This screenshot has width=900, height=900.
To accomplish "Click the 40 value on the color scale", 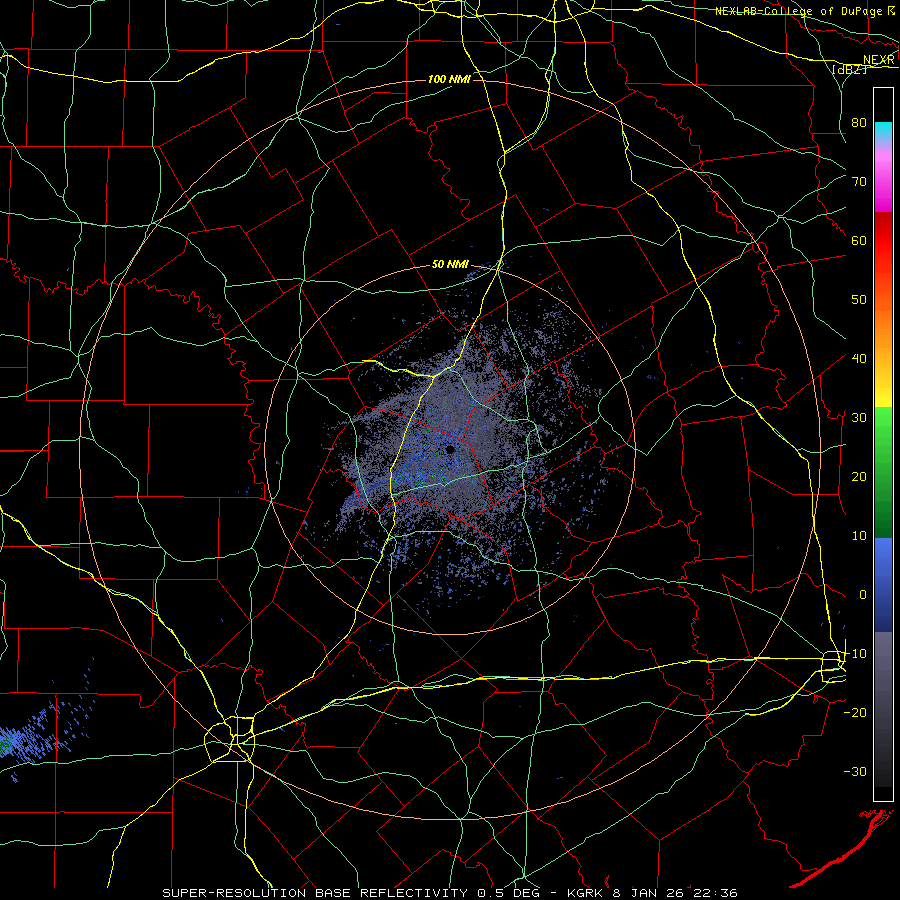I will 859,359.
